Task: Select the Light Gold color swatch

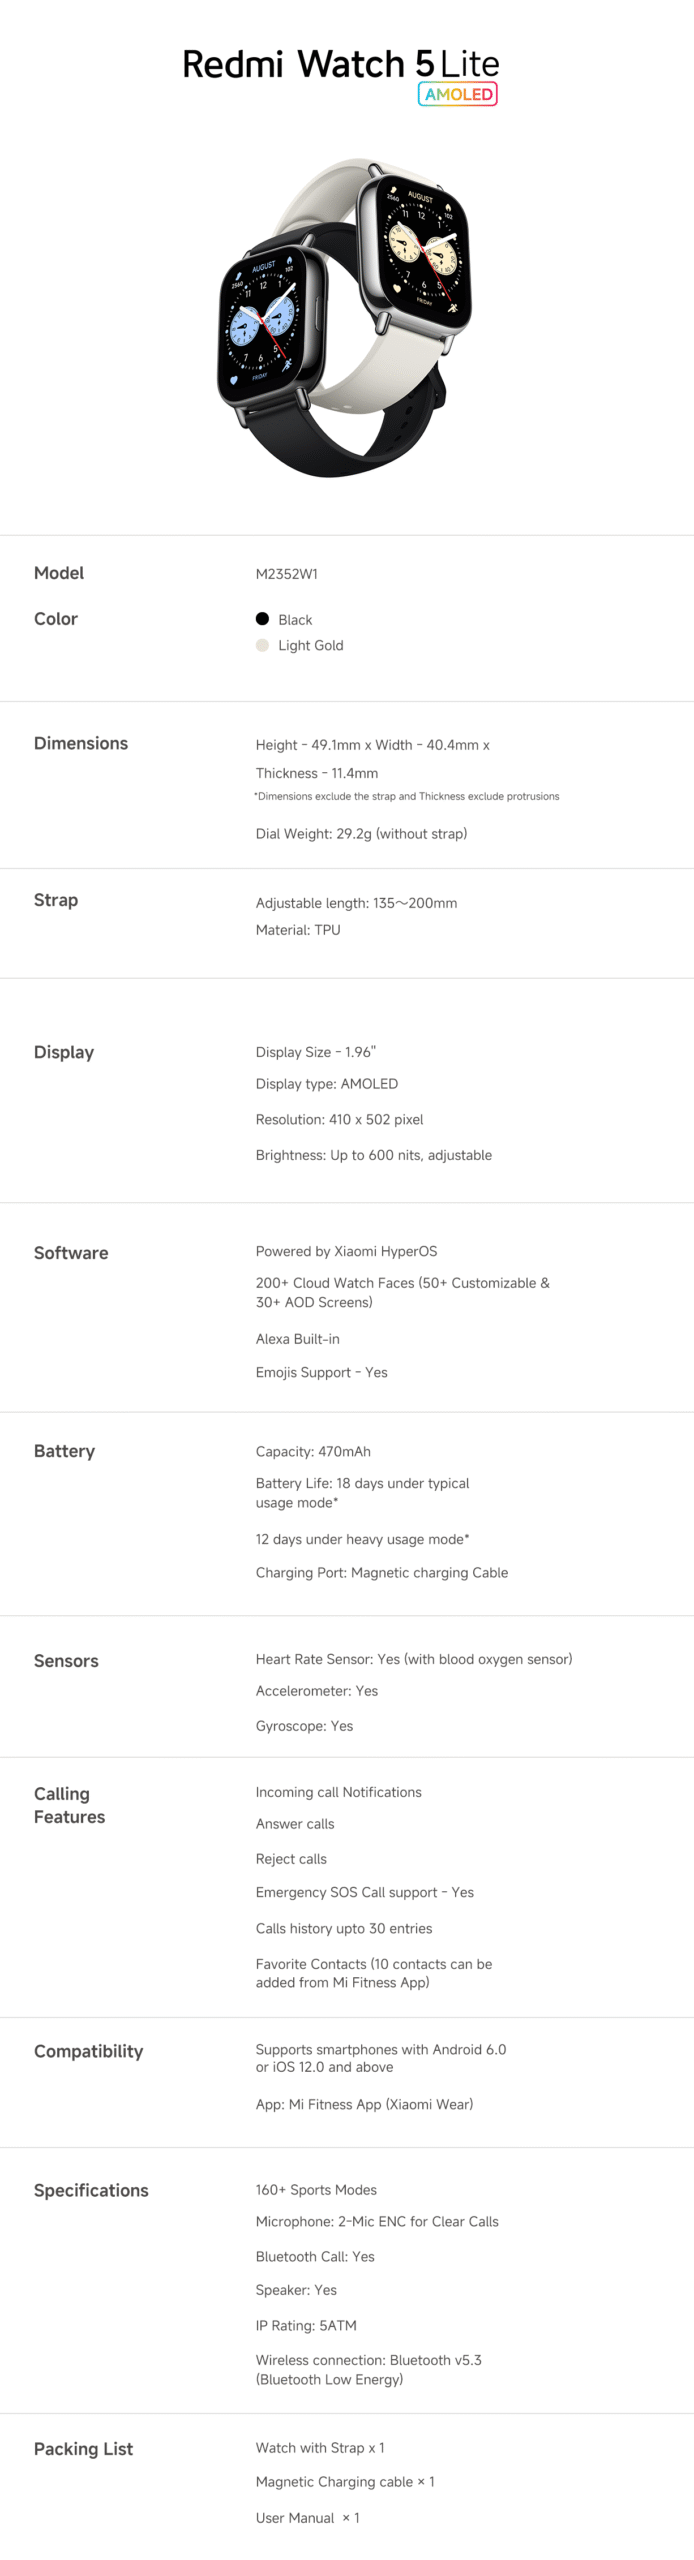Action: [262, 645]
